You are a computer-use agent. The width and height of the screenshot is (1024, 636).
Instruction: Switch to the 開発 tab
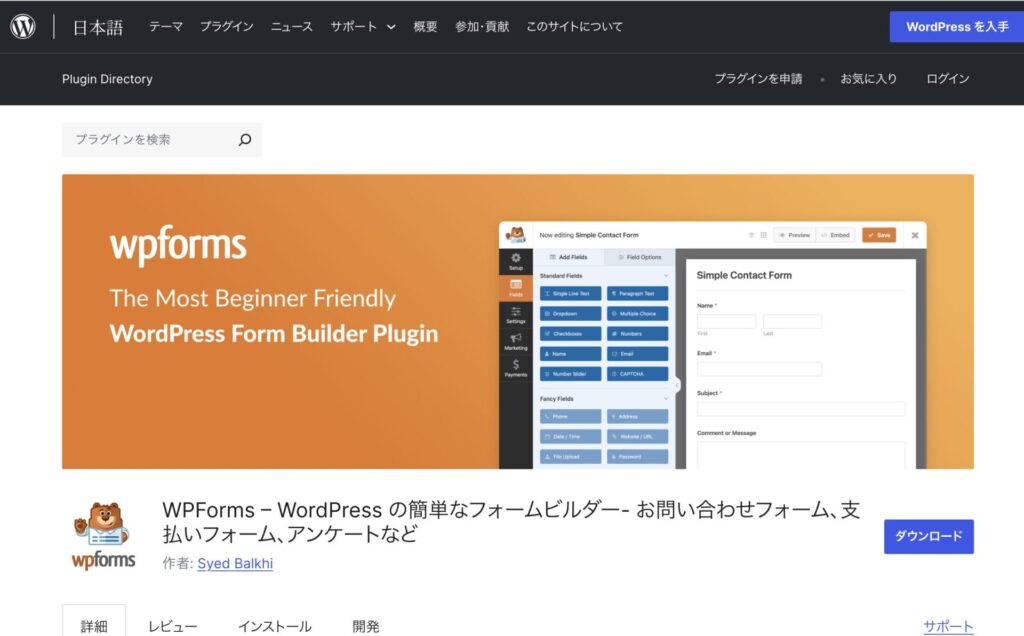coord(366,626)
